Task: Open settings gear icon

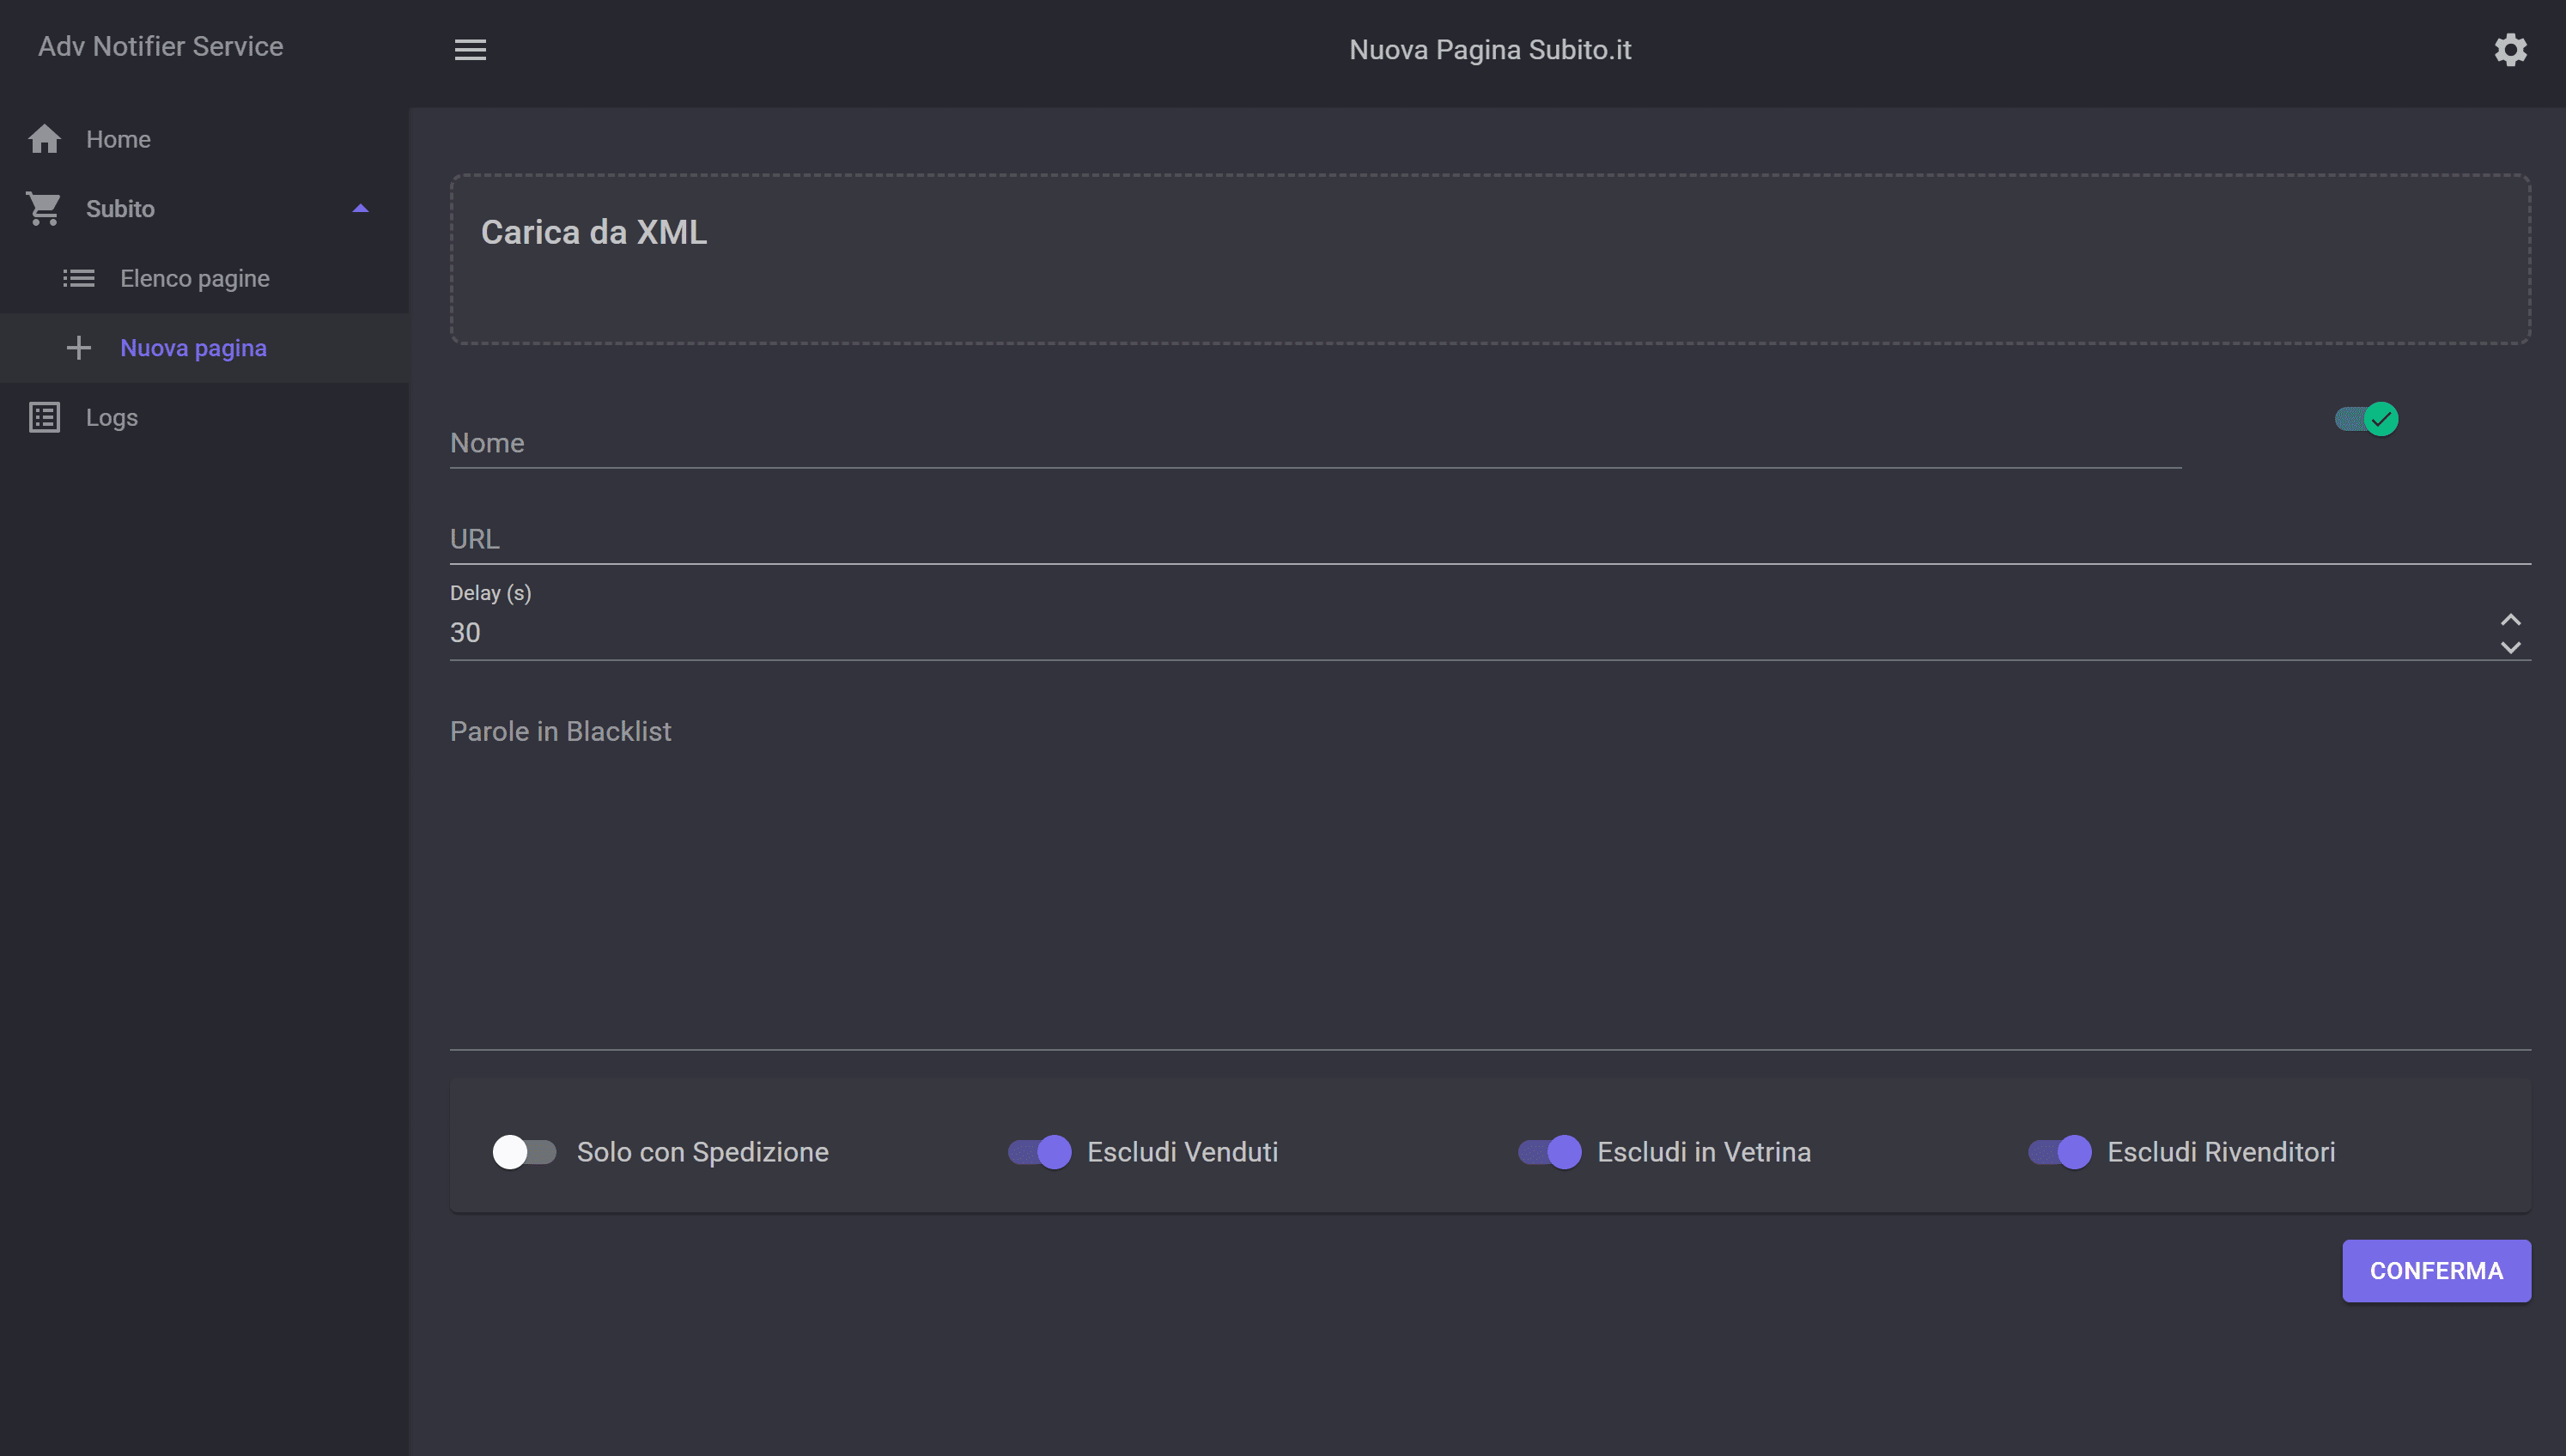Action: (2509, 49)
